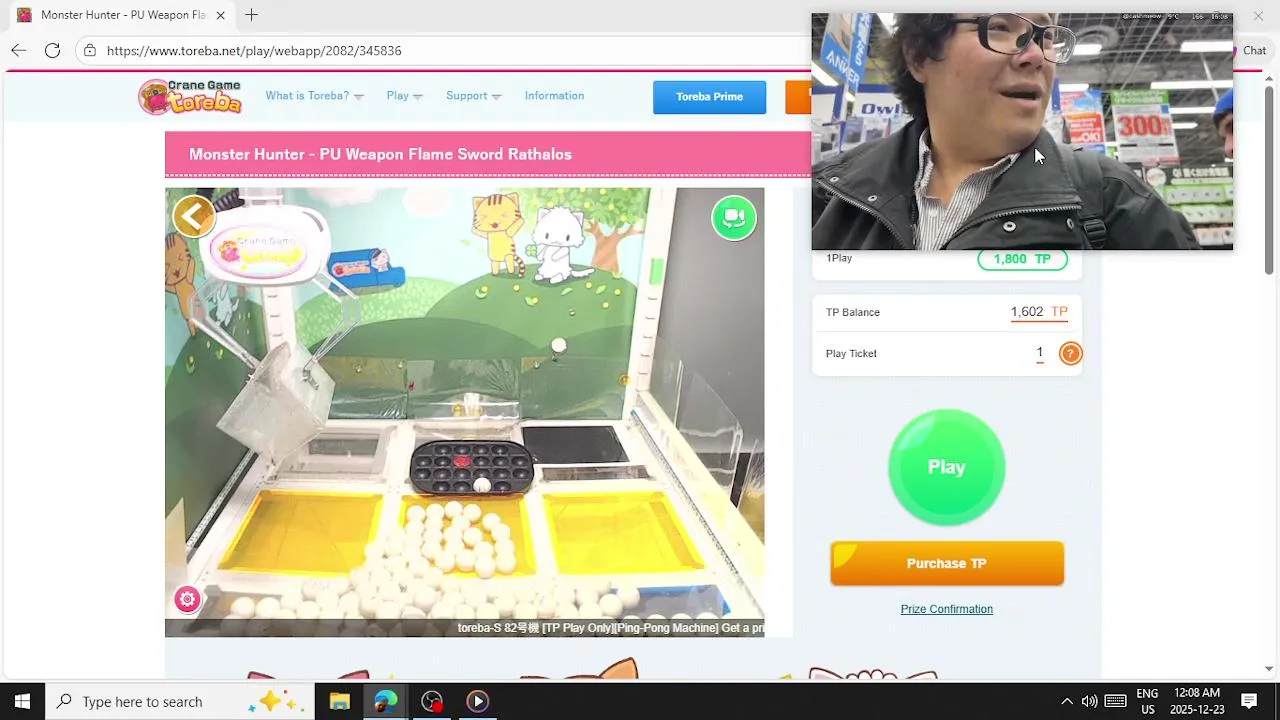Open volume control in system tray
Image resolution: width=1280 pixels, height=720 pixels.
pos(1089,701)
